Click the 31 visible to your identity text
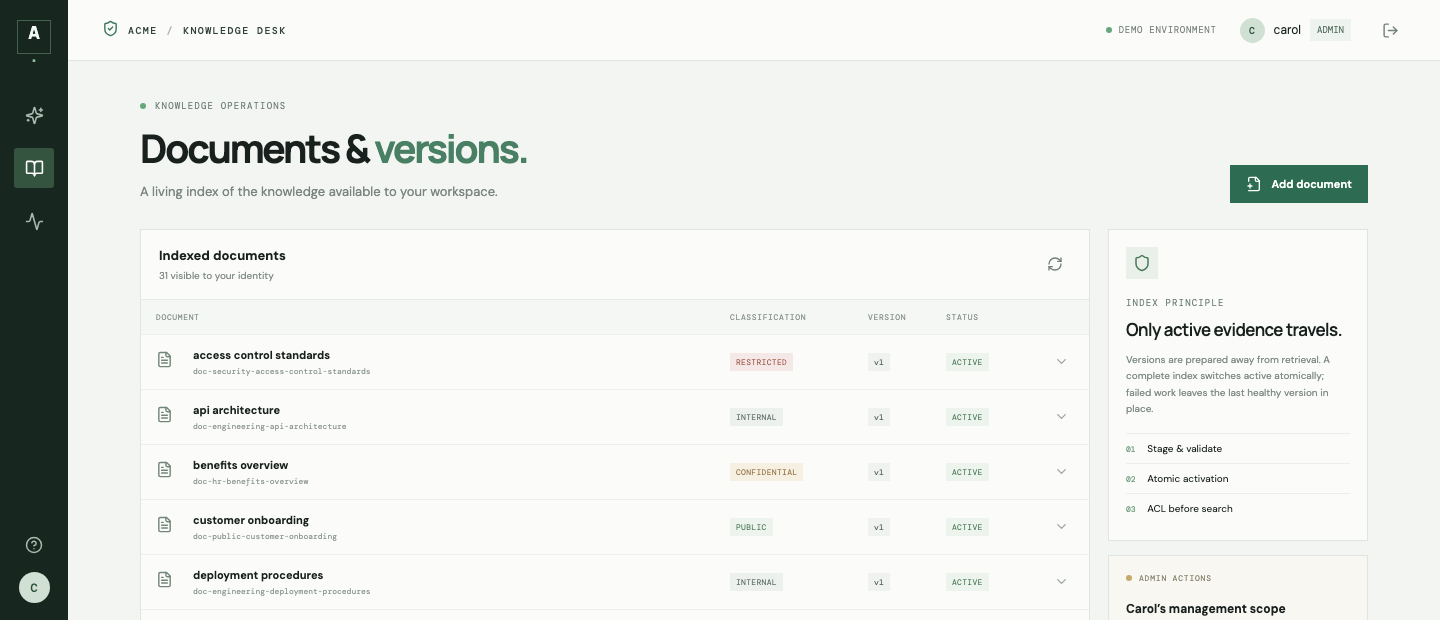Viewport: 1440px width, 620px height. coord(216,276)
